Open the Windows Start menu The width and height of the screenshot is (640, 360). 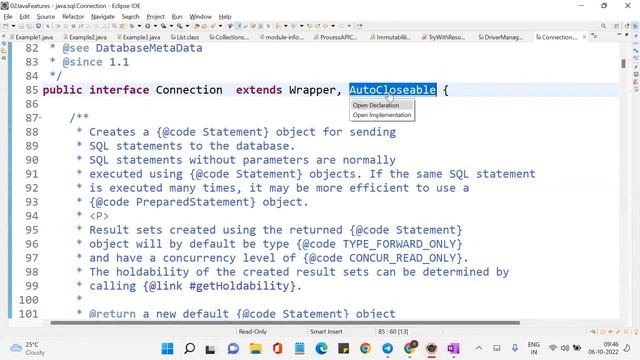click(167, 349)
